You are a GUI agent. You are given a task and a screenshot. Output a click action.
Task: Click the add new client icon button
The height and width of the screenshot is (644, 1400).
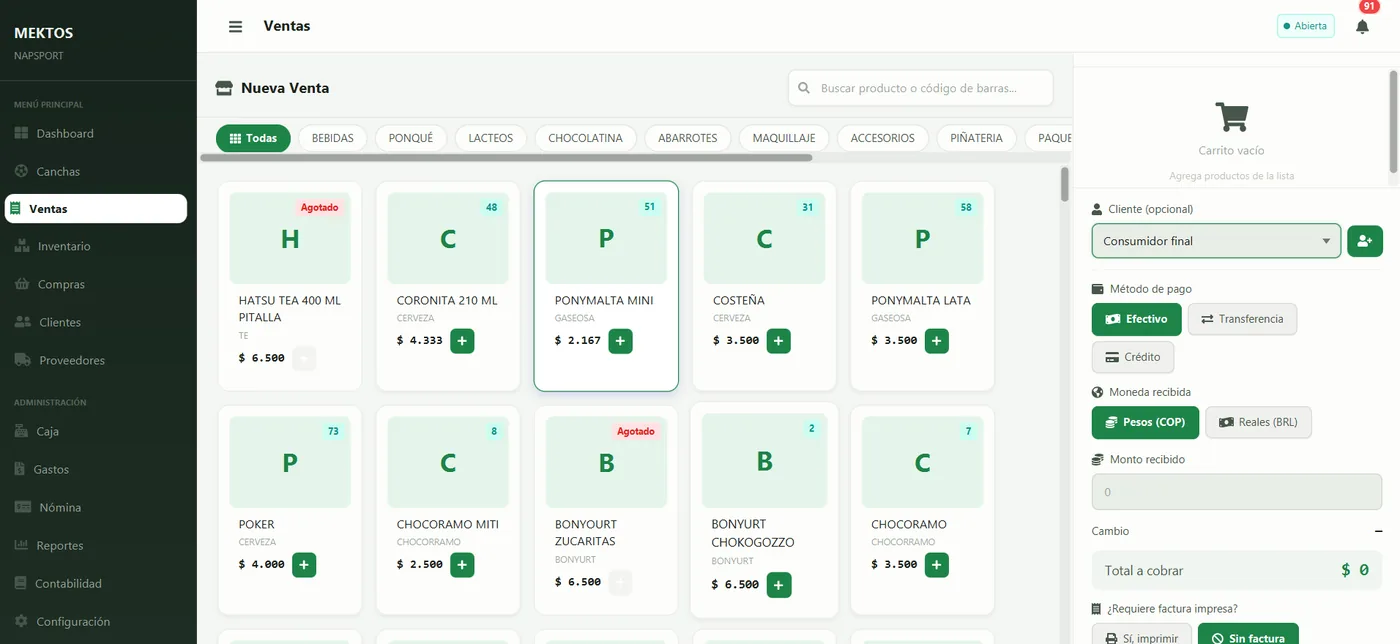coord(1365,241)
